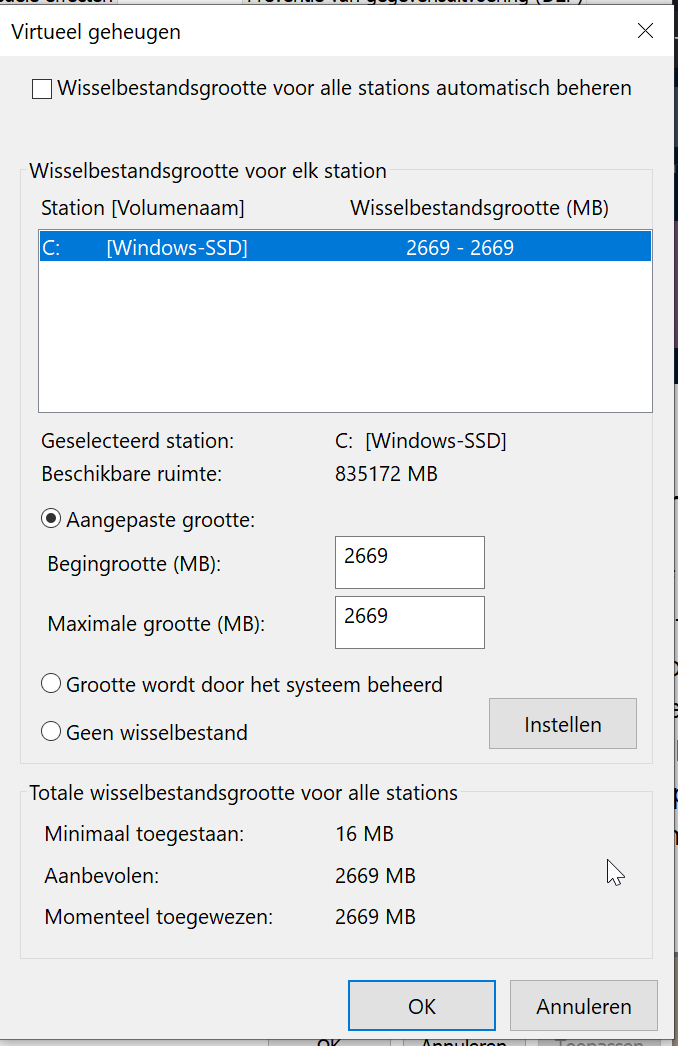678x1046 pixels.
Task: Click the 'Totale wisselbestandsgrootte voor alle stations' heading
Action: pos(243,793)
